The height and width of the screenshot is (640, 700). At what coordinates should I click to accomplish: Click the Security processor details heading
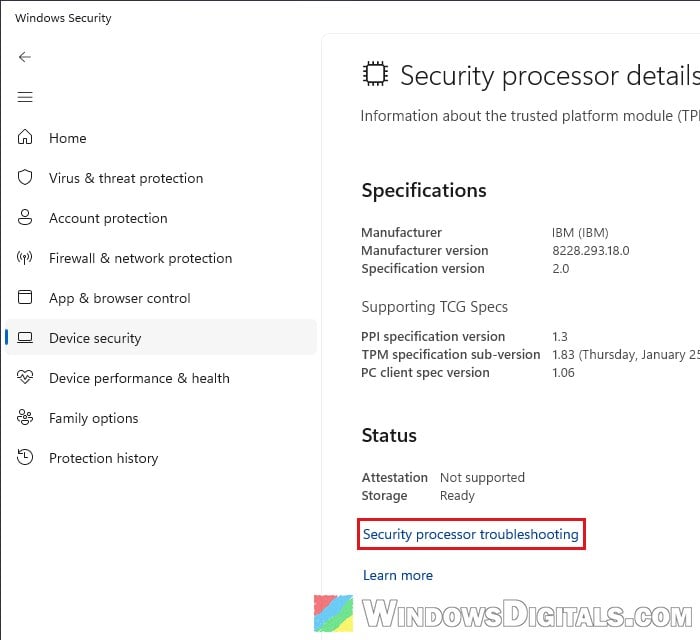(x=550, y=75)
